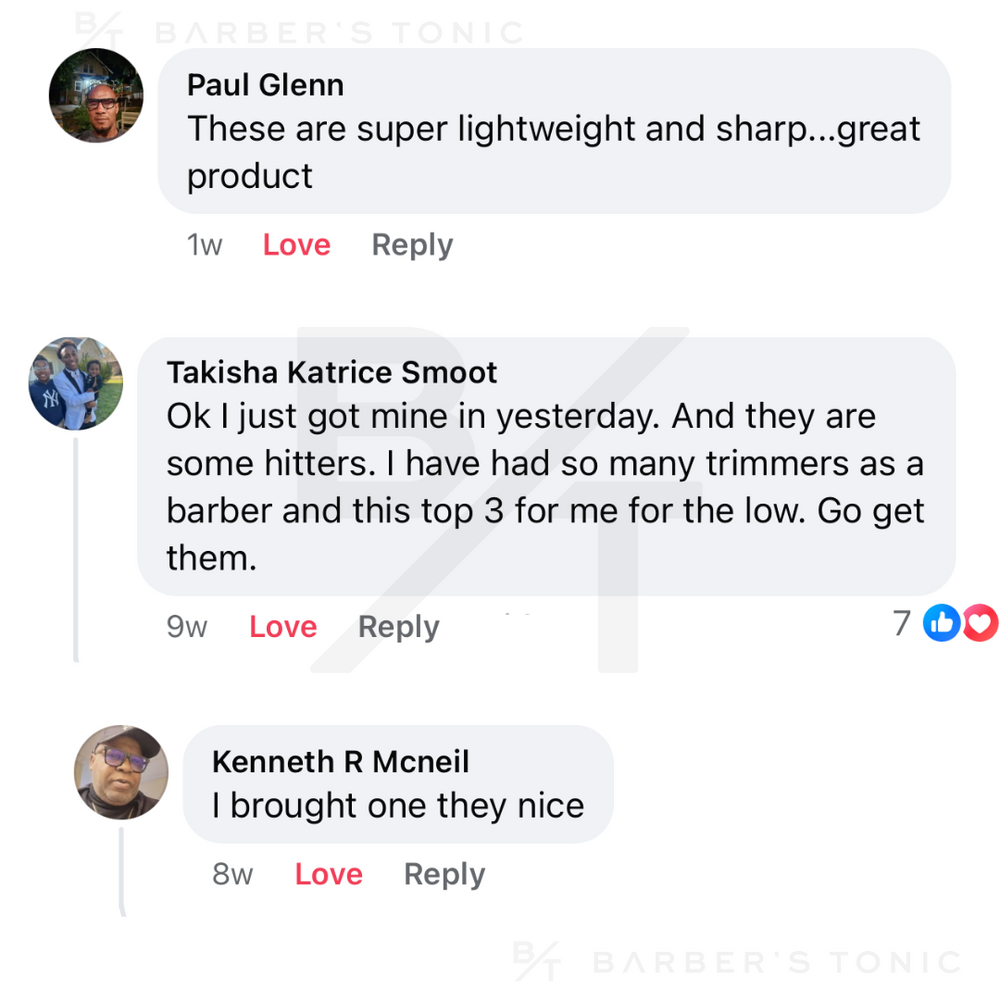Open Paul Glenn's profile name link

265,85
